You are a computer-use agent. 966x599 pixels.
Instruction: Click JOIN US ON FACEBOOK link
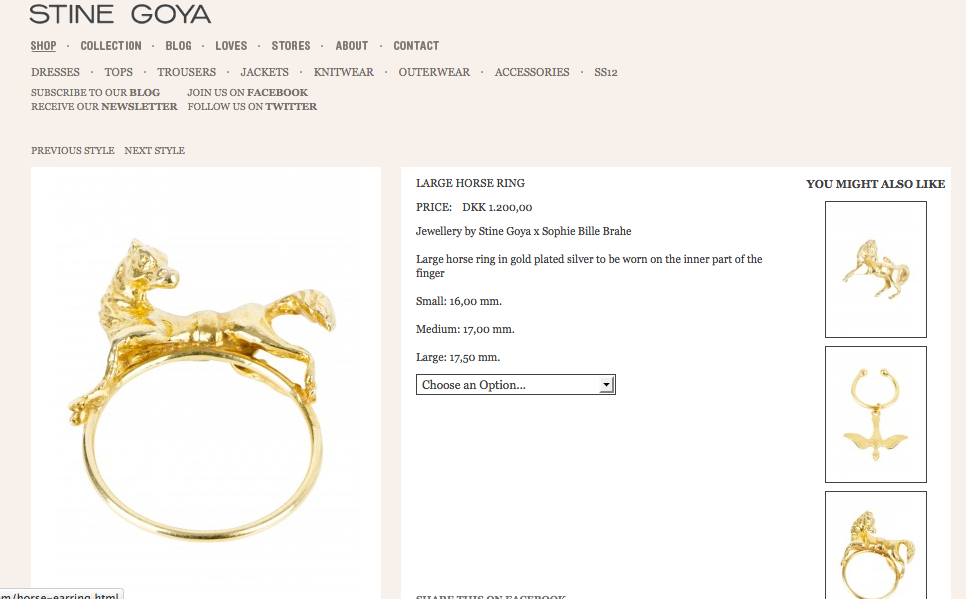tap(248, 92)
